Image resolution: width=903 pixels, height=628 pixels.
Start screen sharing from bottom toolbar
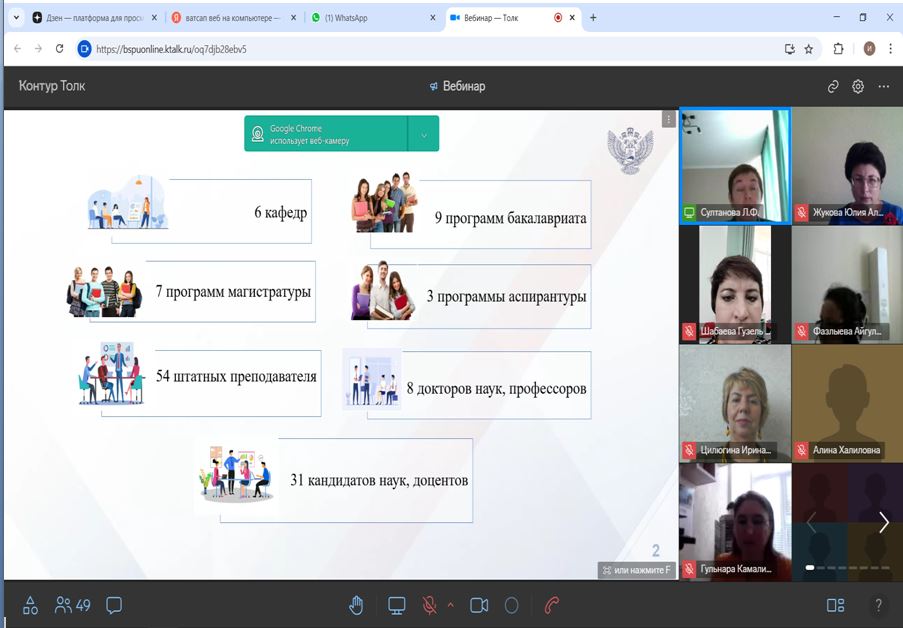(397, 605)
